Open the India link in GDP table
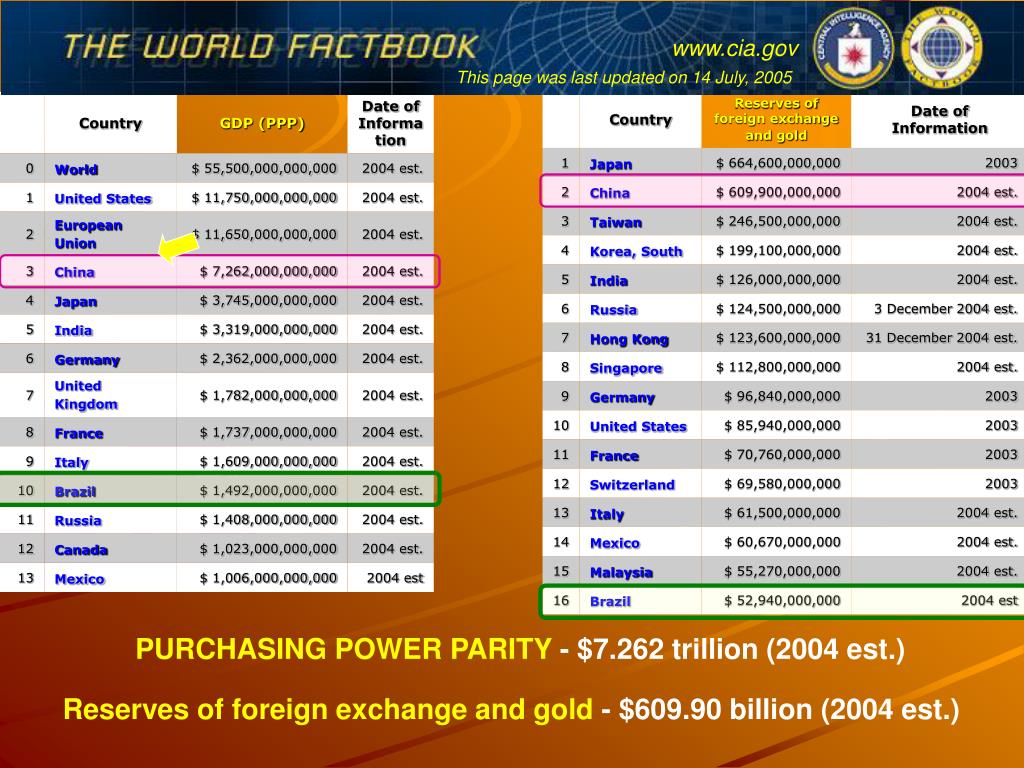 pyautogui.click(x=73, y=330)
